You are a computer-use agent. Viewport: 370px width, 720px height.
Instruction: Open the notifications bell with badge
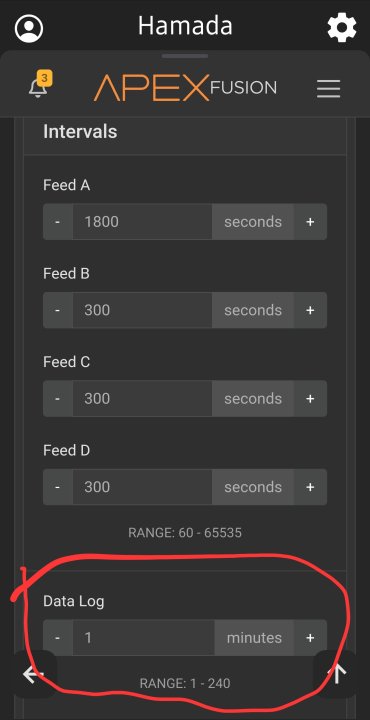[40, 85]
